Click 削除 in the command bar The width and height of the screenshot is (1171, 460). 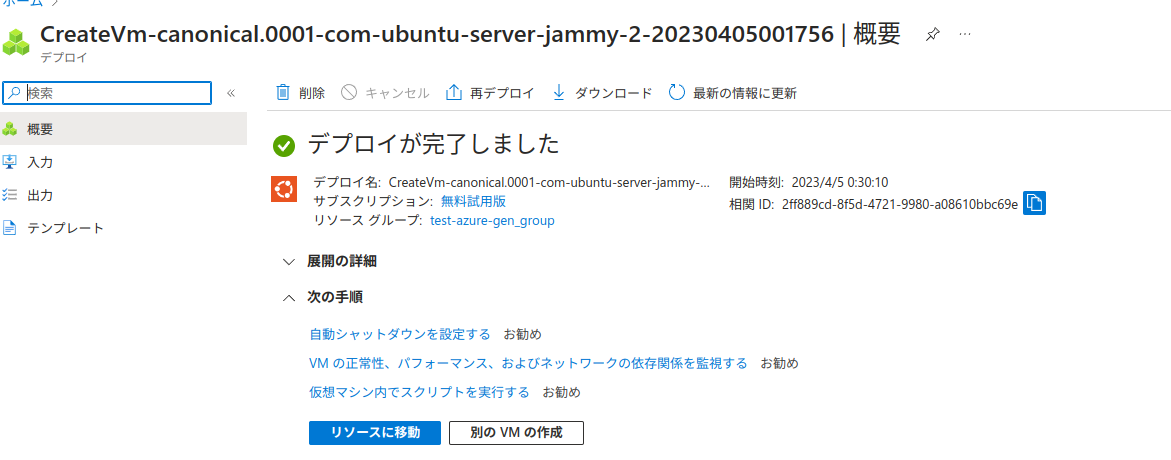[301, 93]
